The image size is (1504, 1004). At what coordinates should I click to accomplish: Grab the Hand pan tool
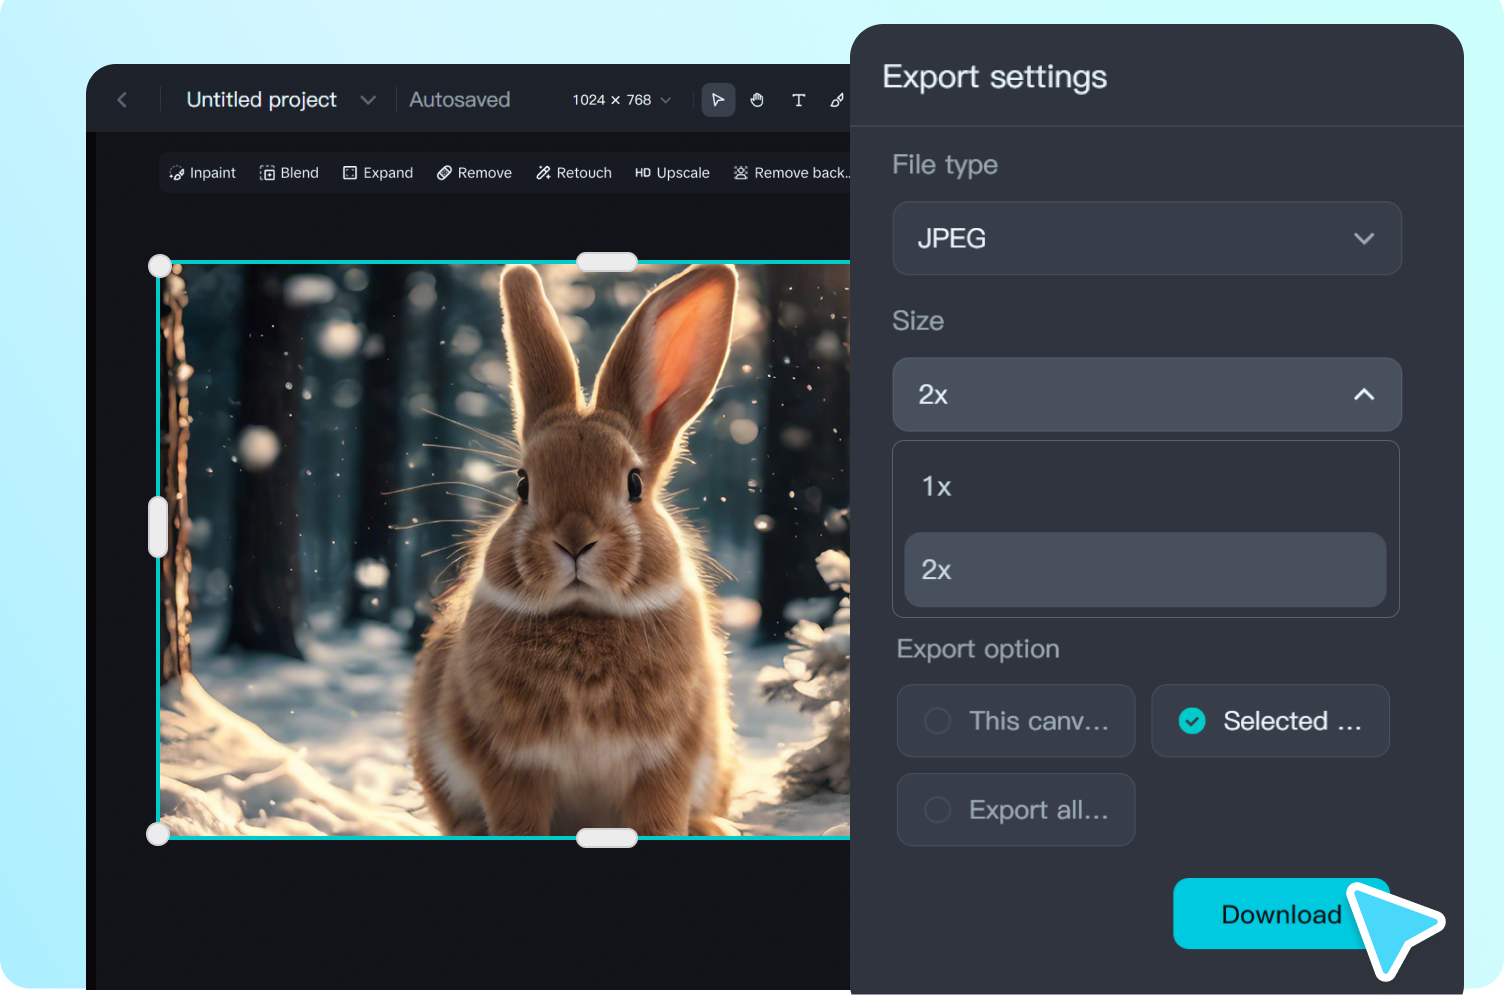[x=757, y=99]
